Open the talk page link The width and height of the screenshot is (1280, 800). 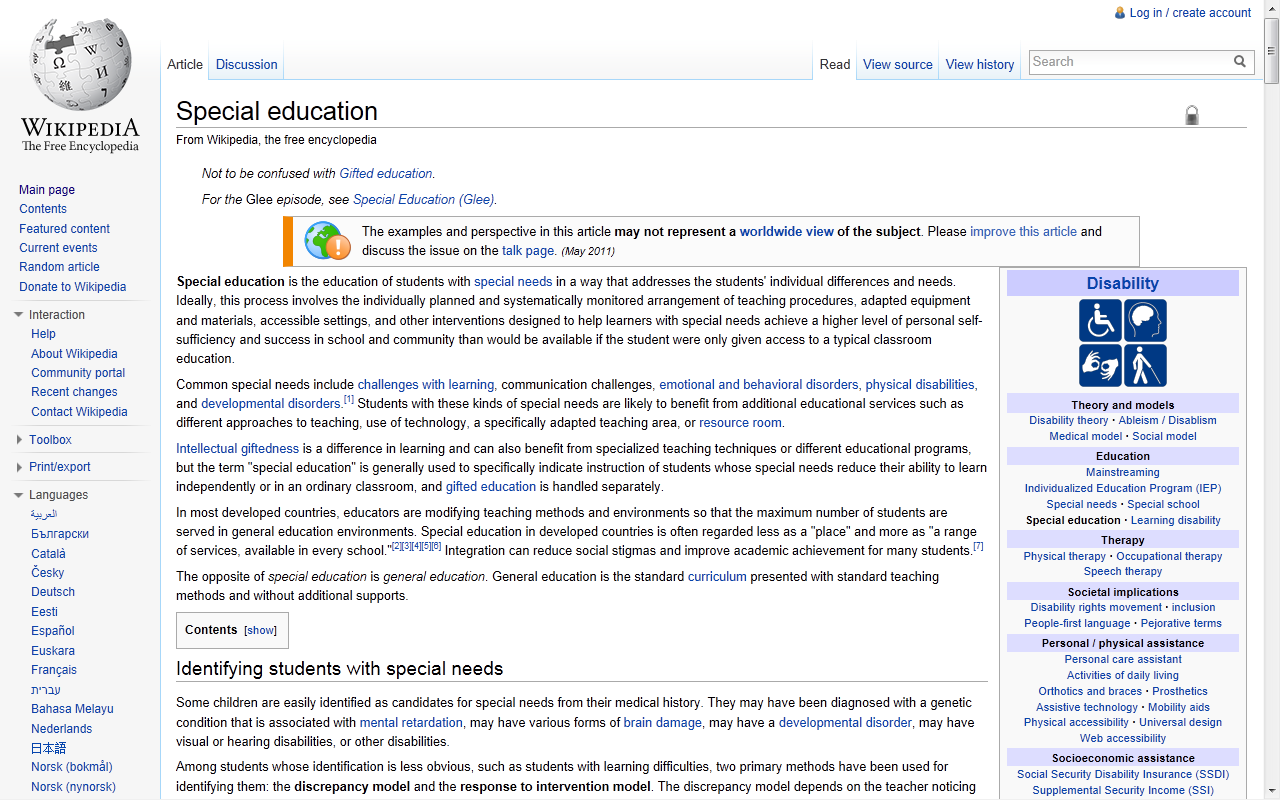(x=528, y=251)
